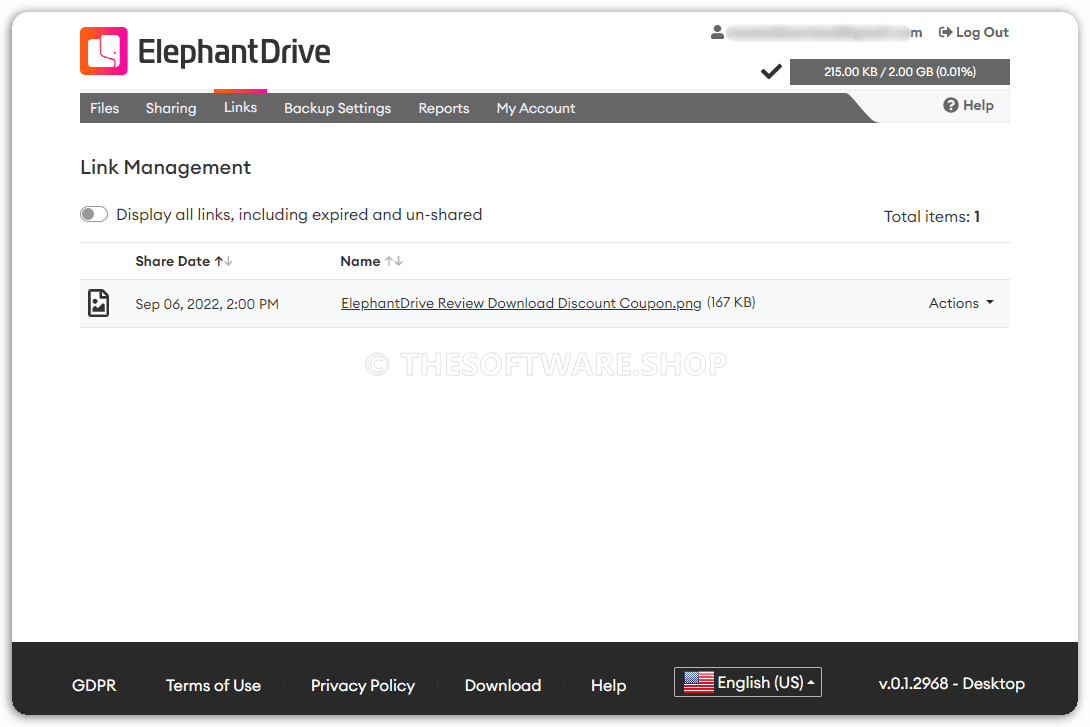Click the image file icon in the link row
The height and width of the screenshot is (727, 1090).
99,303
